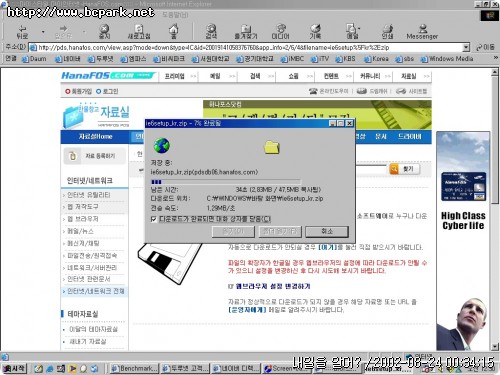The height and width of the screenshot is (375, 500).
Task: Click the download progress bar
Action: pyautogui.click(x=226, y=182)
